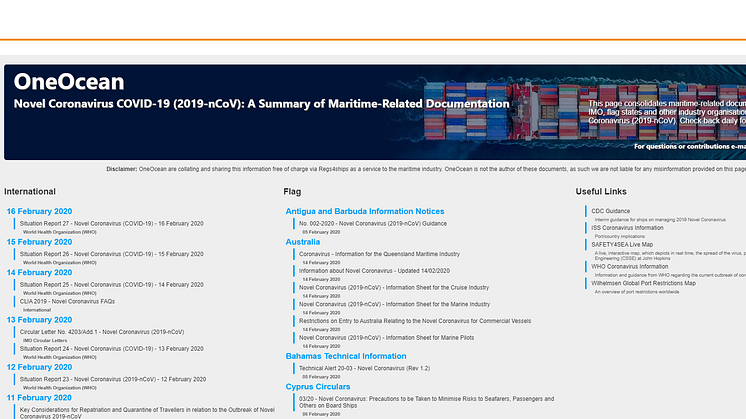
Task: Open the 12 February 2020 date heading
Action: coord(39,367)
